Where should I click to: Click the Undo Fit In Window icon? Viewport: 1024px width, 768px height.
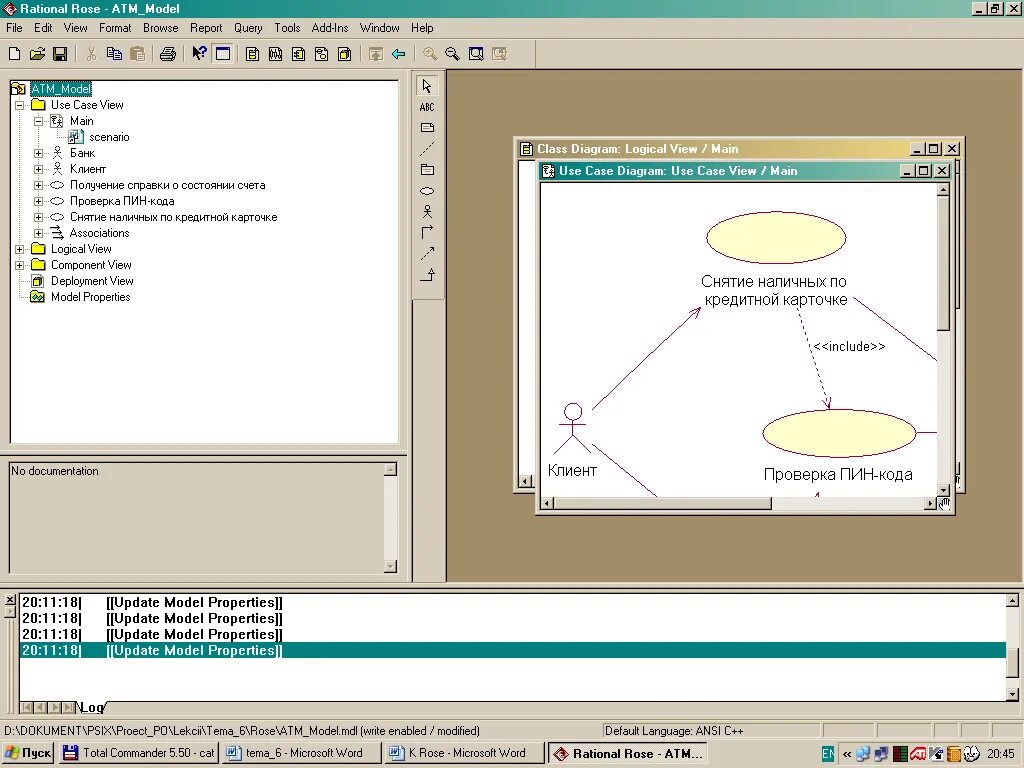coord(500,54)
